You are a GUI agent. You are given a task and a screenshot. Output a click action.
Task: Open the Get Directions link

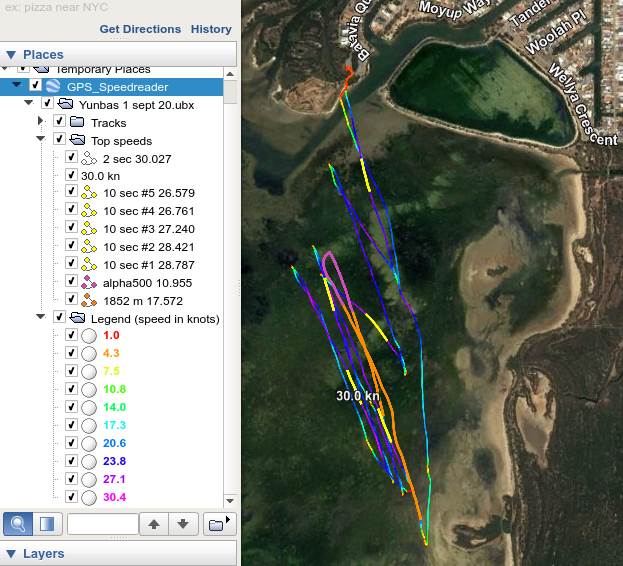pos(140,30)
